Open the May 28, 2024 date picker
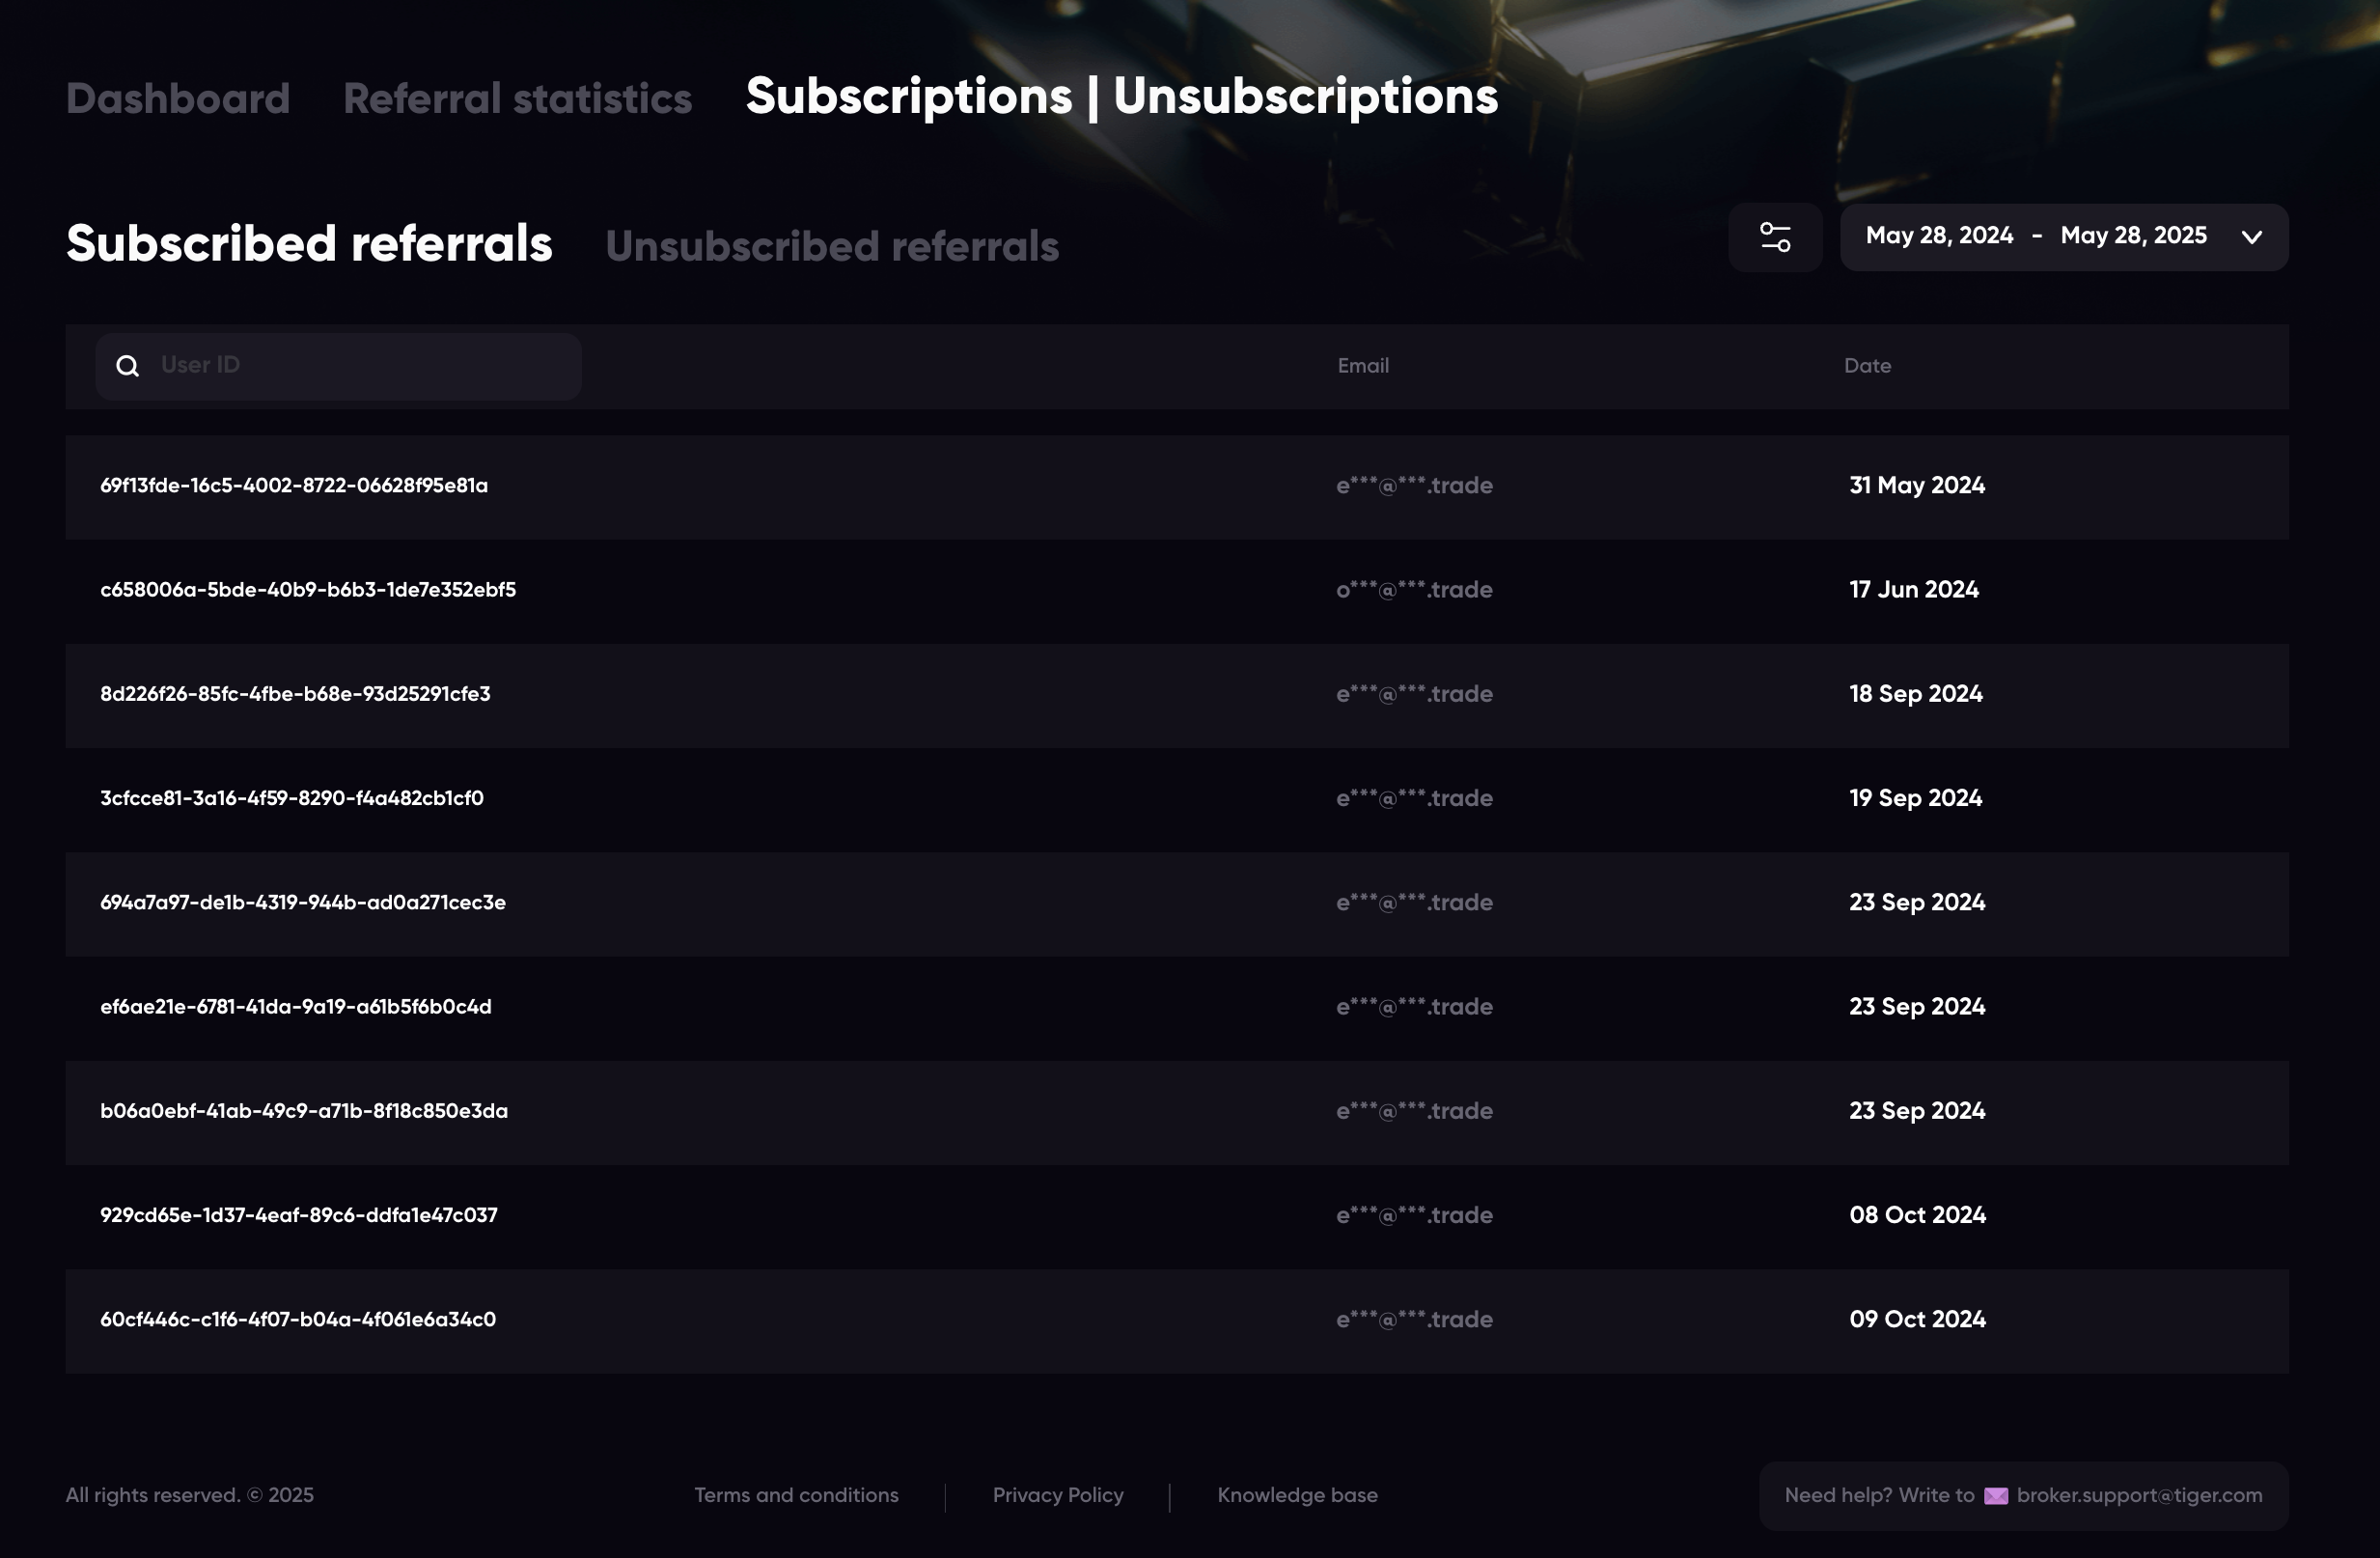Image resolution: width=2380 pixels, height=1558 pixels. click(x=1939, y=236)
